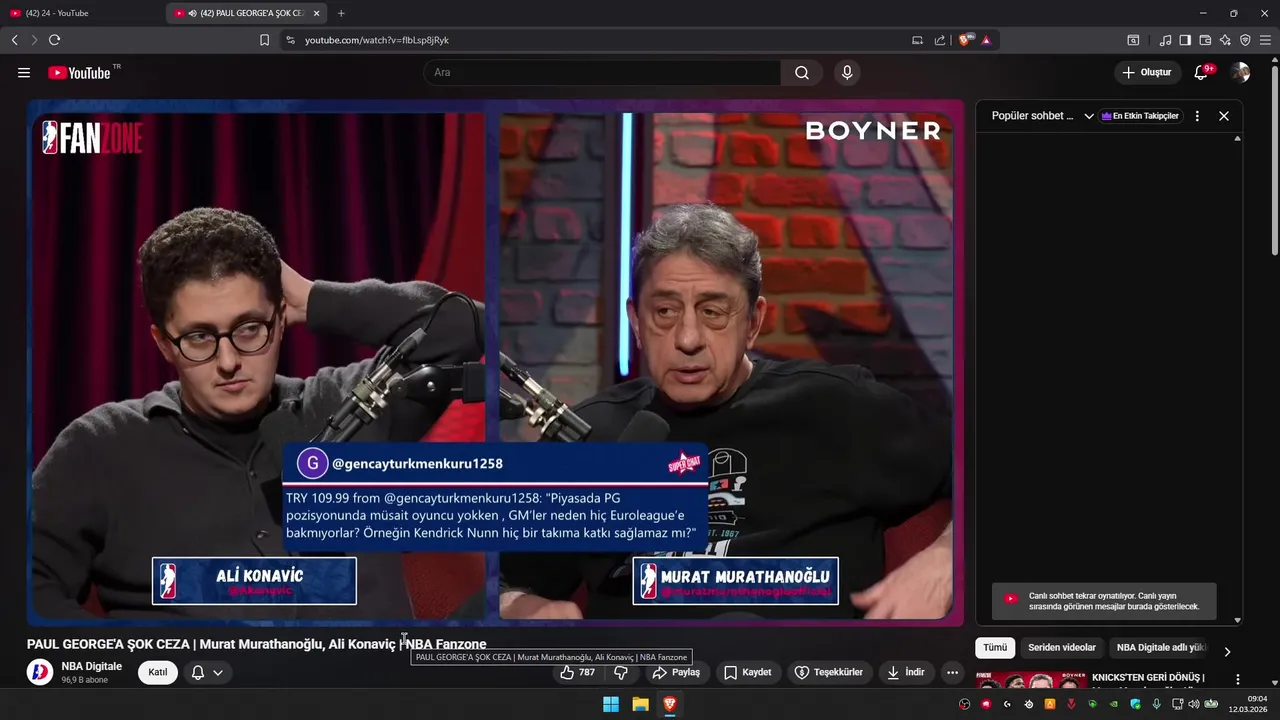This screenshot has width=1280, height=720.
Task: Click the Katıl join button
Action: pyautogui.click(x=157, y=672)
